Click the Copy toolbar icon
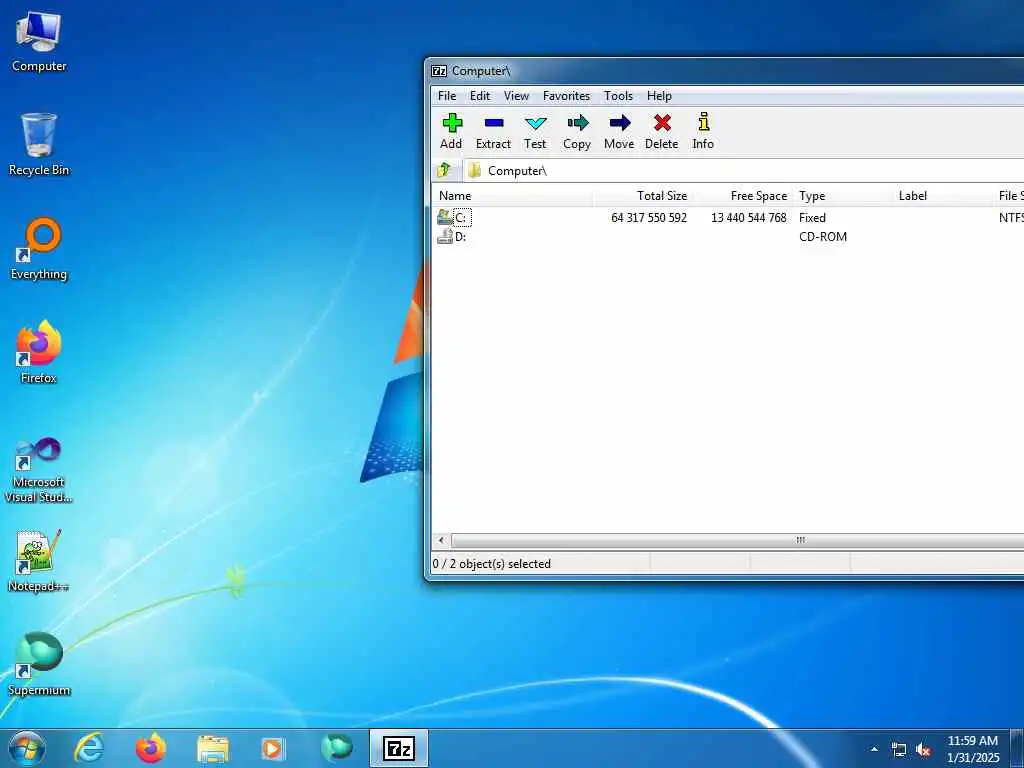 pos(577,131)
